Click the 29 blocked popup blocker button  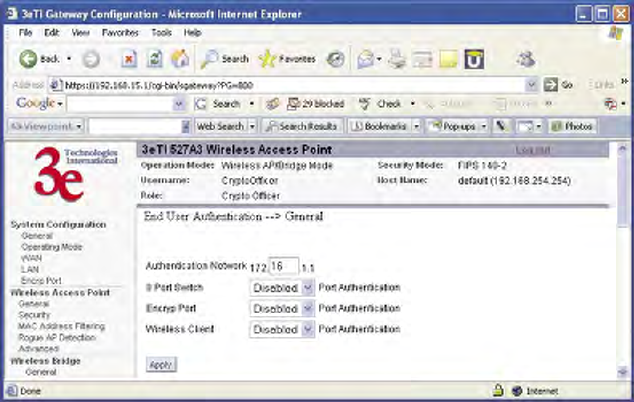[x=316, y=104]
